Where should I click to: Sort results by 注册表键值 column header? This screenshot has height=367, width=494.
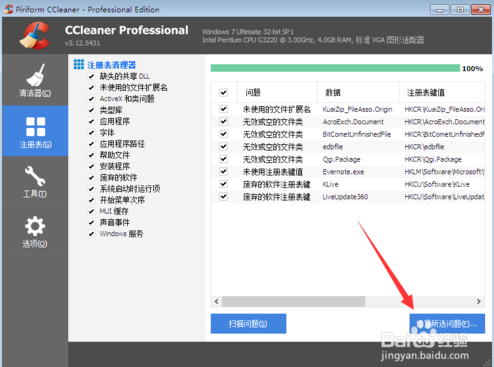pyautogui.click(x=442, y=92)
